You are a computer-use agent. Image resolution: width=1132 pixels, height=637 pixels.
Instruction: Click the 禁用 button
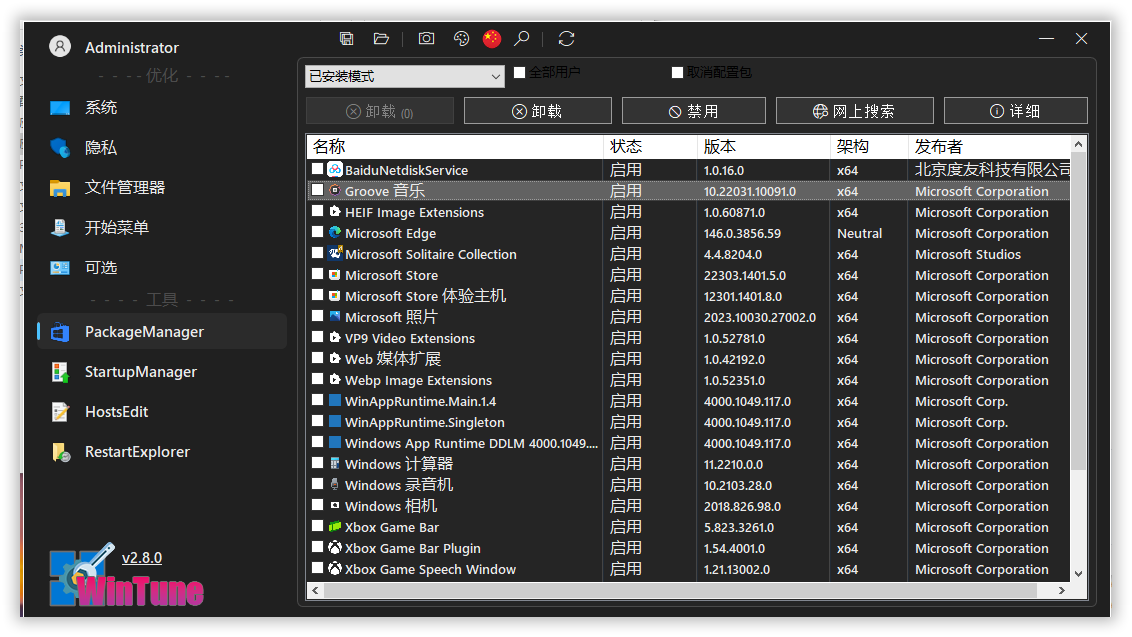[x=694, y=111]
